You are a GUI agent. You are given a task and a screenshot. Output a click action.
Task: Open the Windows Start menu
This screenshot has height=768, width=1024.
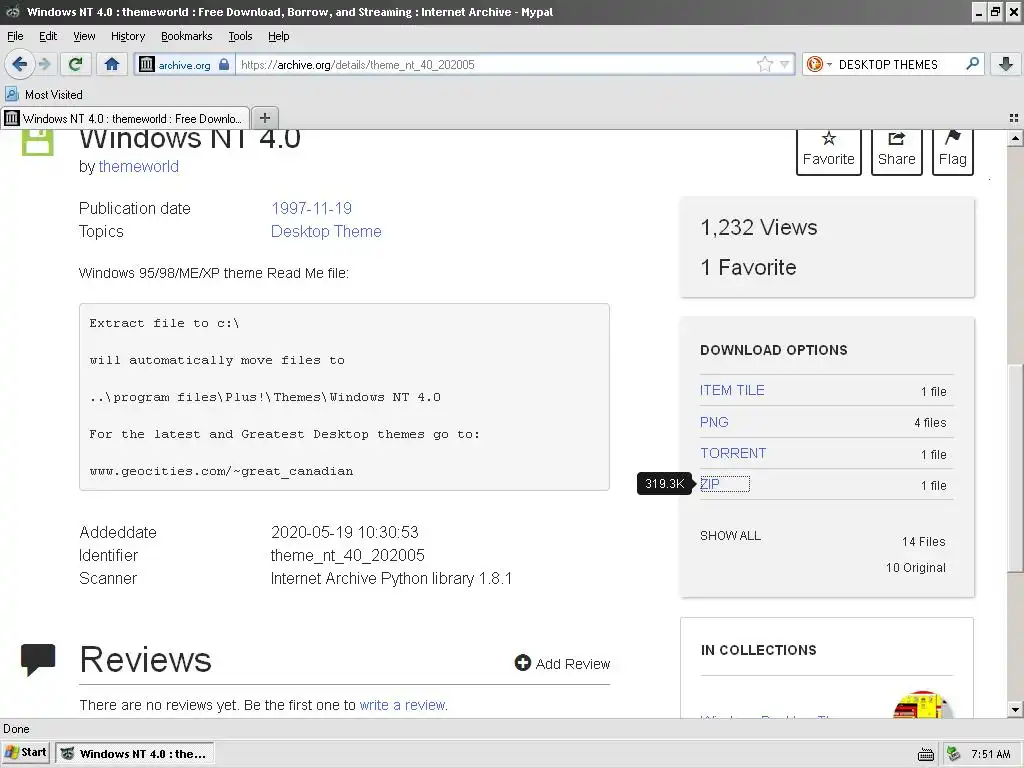(25, 752)
